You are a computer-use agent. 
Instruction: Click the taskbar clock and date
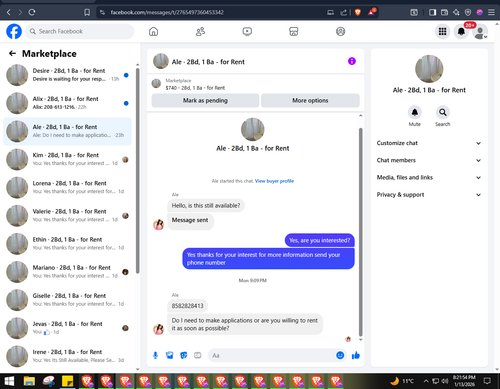coord(464,381)
